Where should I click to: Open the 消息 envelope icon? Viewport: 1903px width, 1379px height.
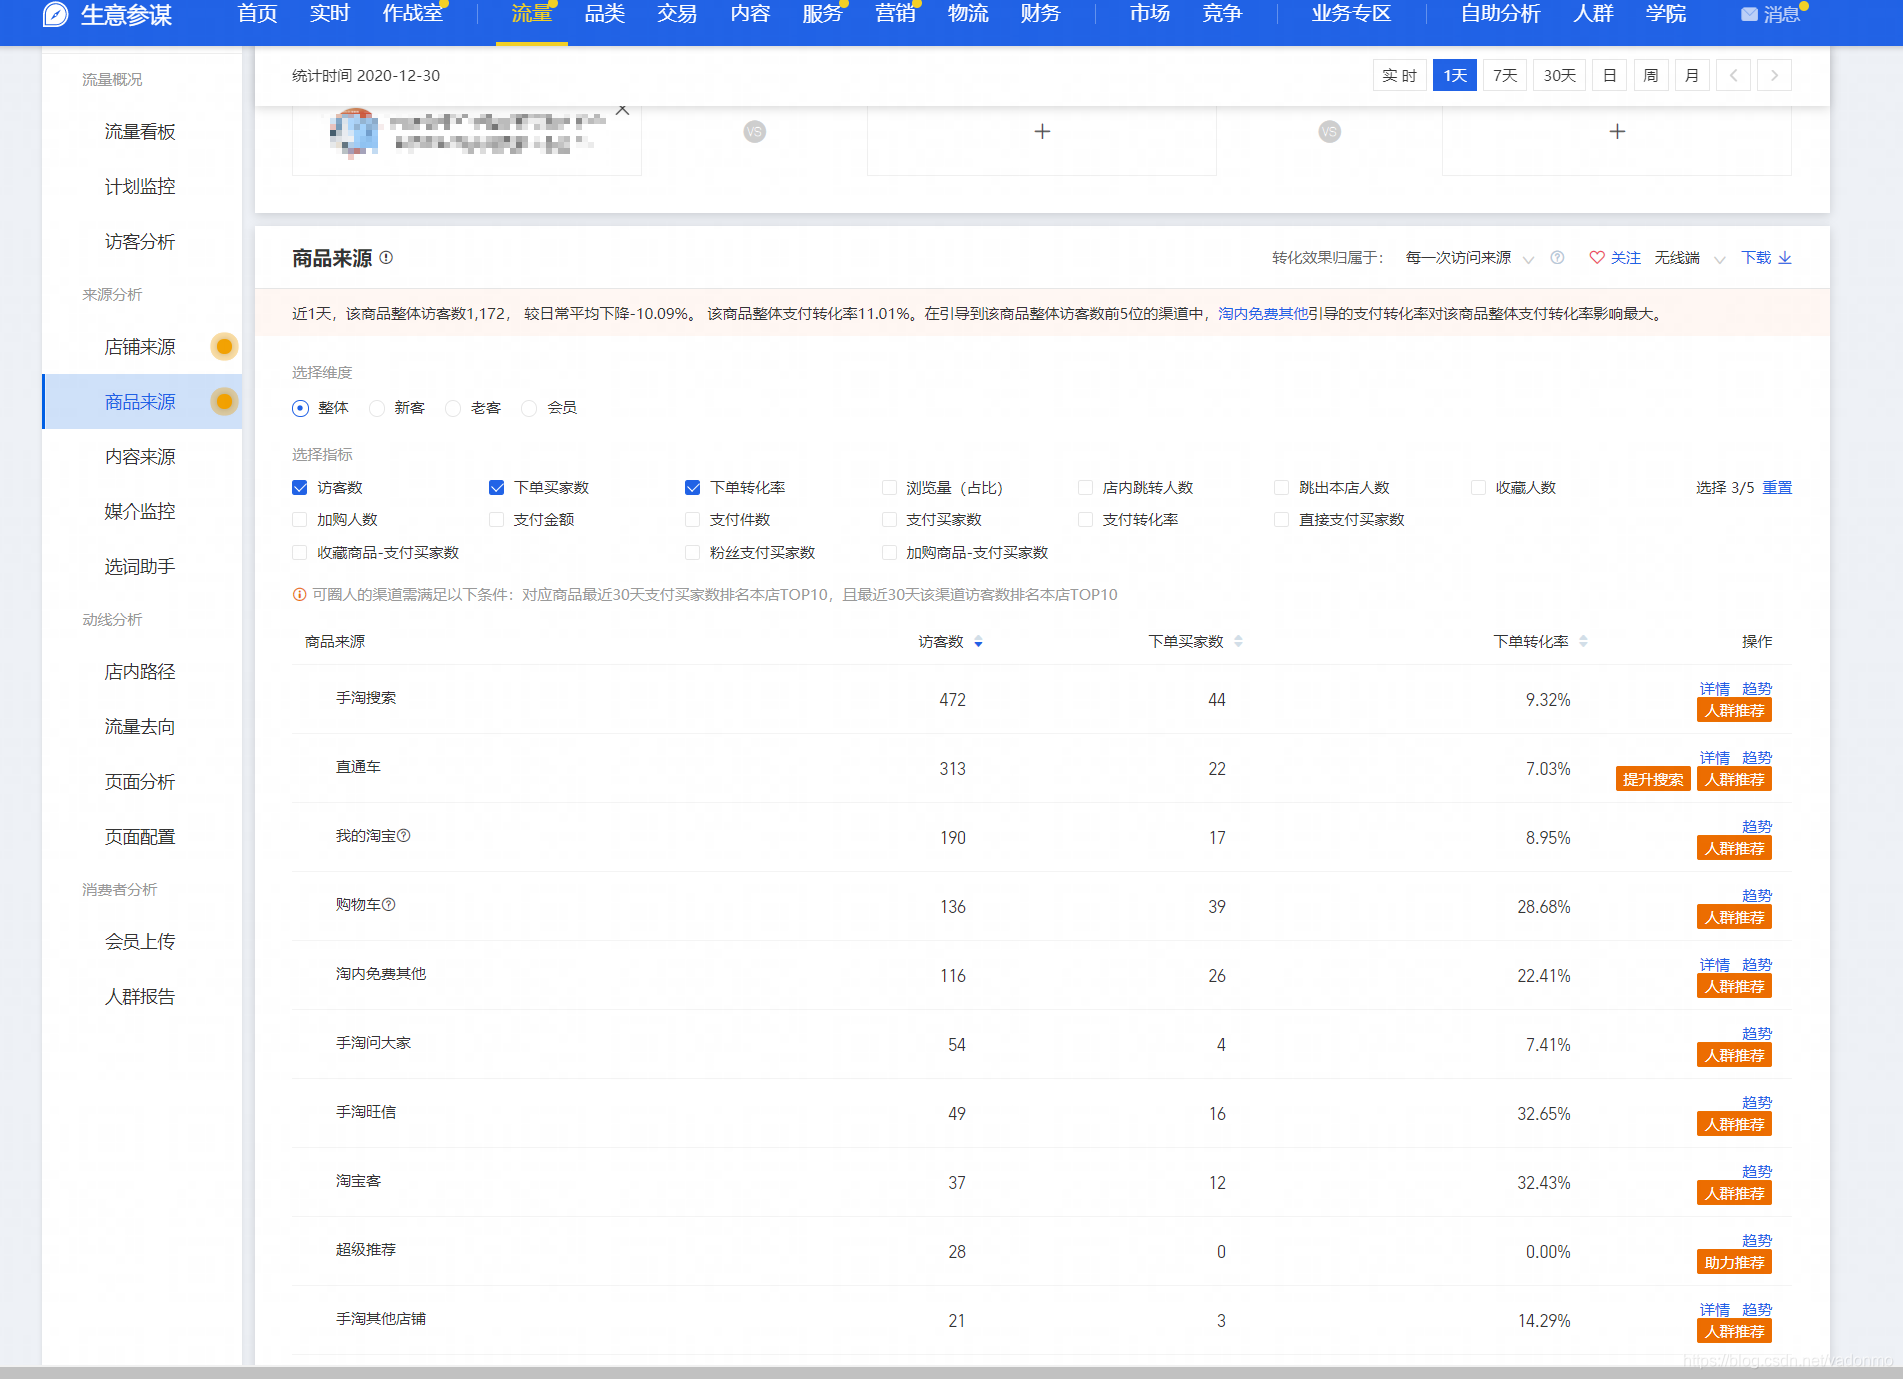1749,14
